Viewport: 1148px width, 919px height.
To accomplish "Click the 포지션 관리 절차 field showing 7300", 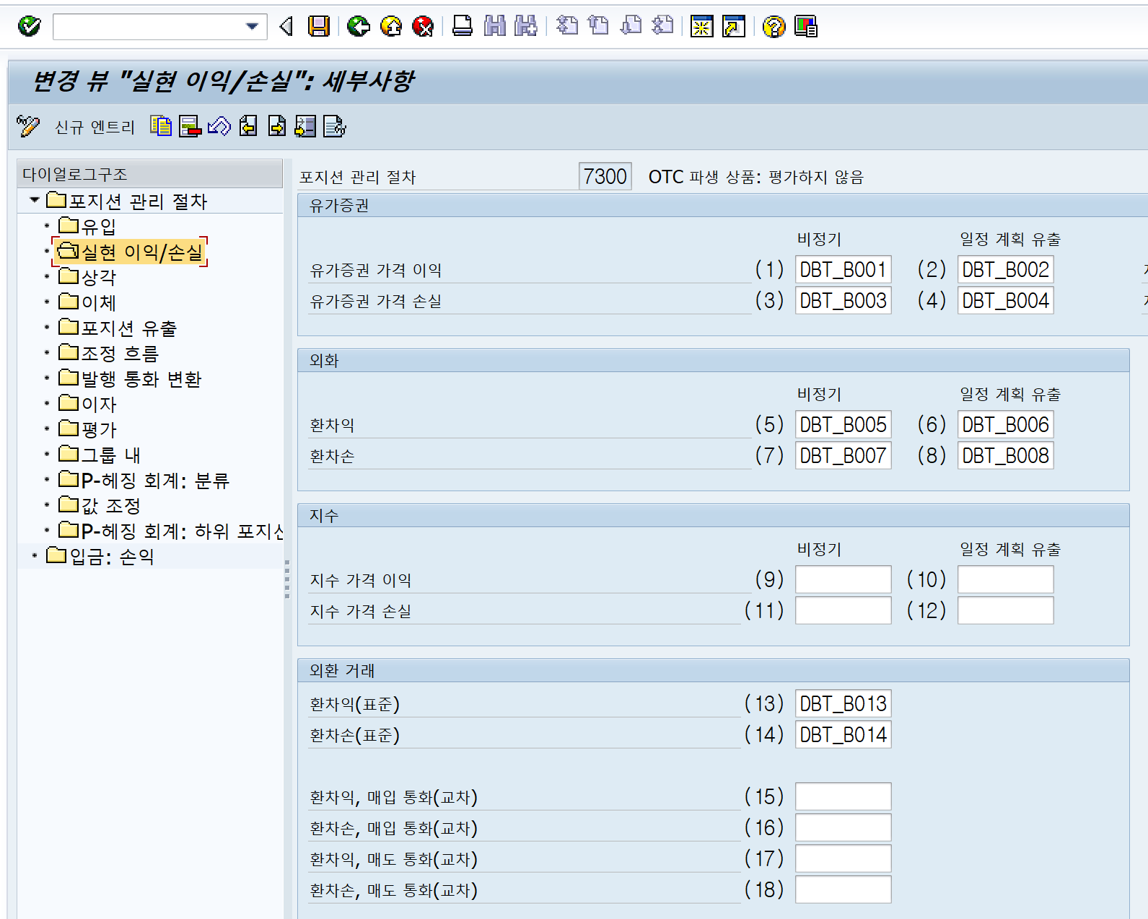I will (x=605, y=176).
